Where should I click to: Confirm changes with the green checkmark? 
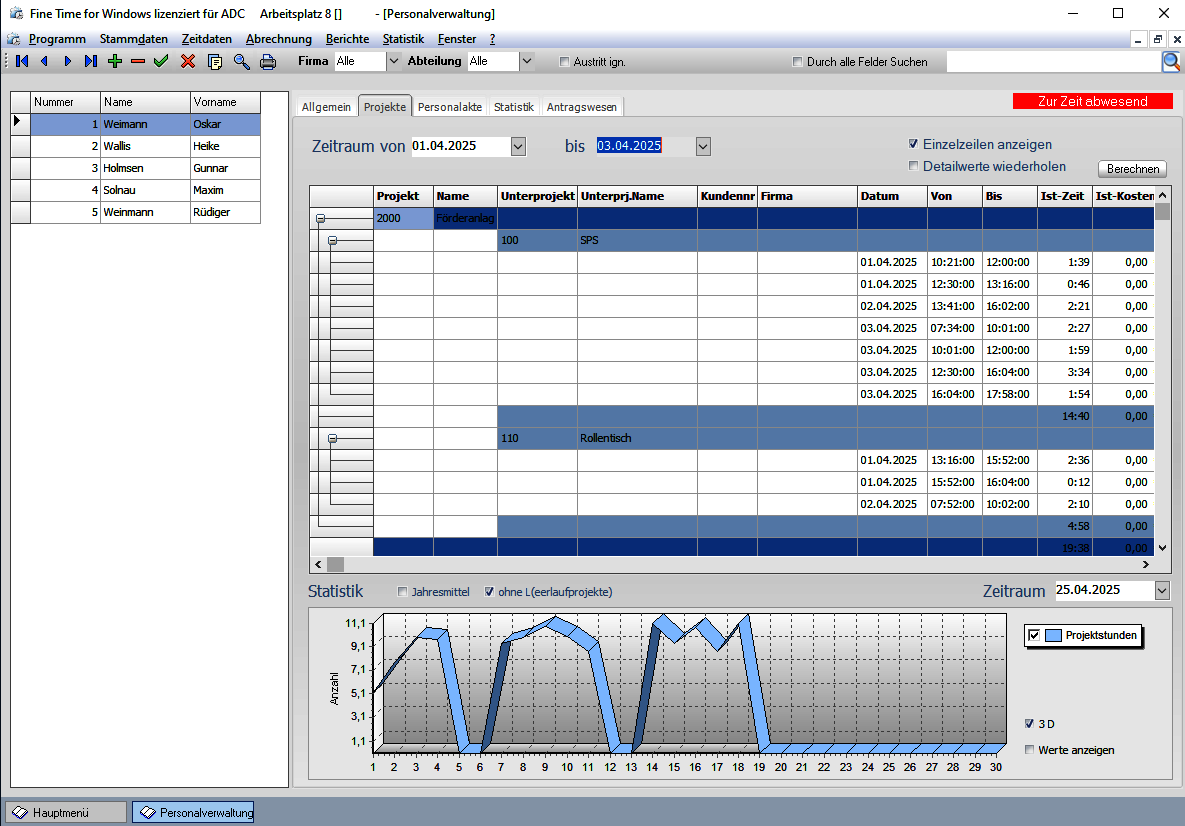point(161,61)
